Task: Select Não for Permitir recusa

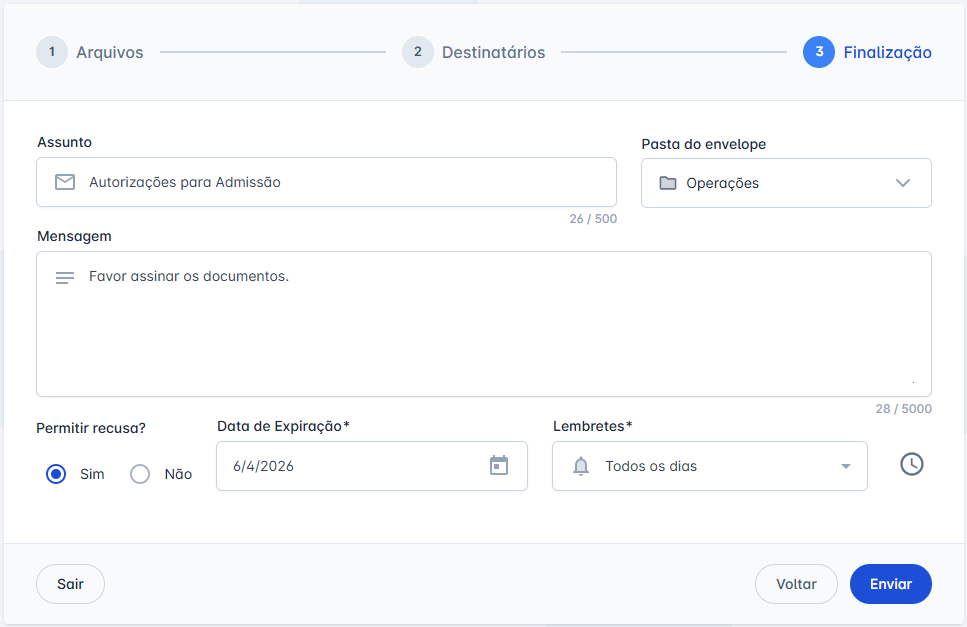Action: click(x=139, y=474)
